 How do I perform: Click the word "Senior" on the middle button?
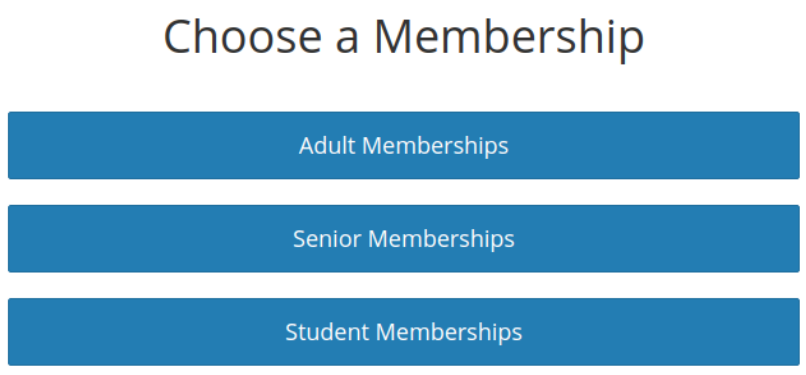coord(327,239)
